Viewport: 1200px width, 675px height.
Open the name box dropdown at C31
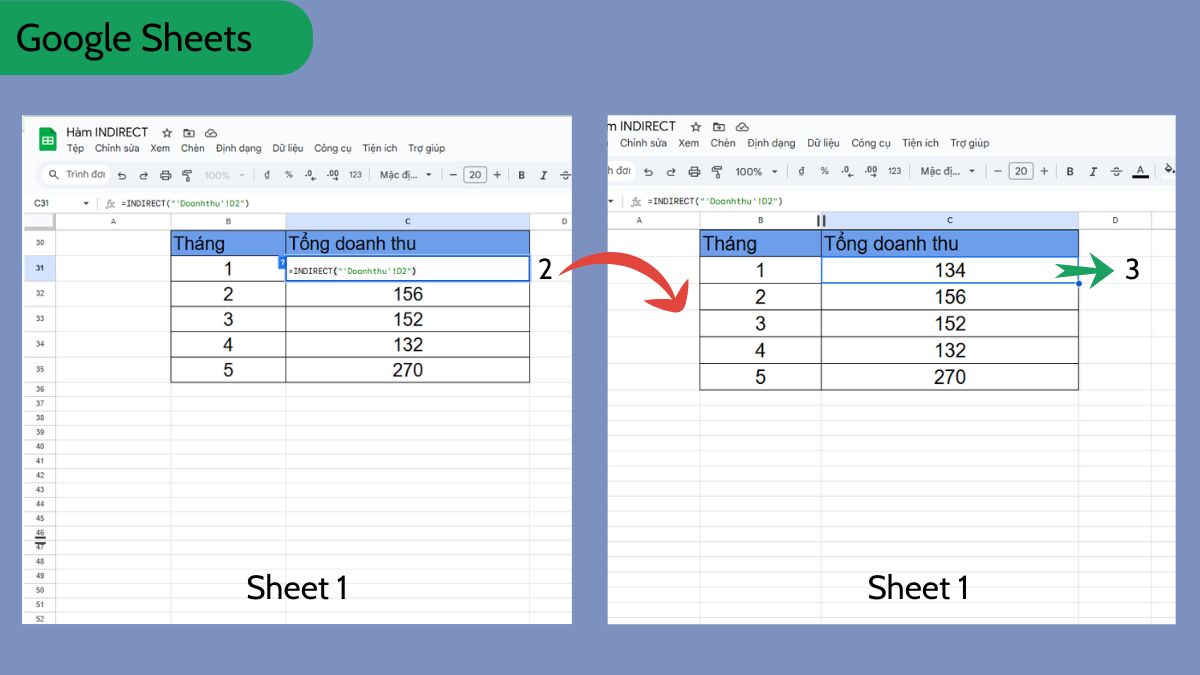coord(86,201)
